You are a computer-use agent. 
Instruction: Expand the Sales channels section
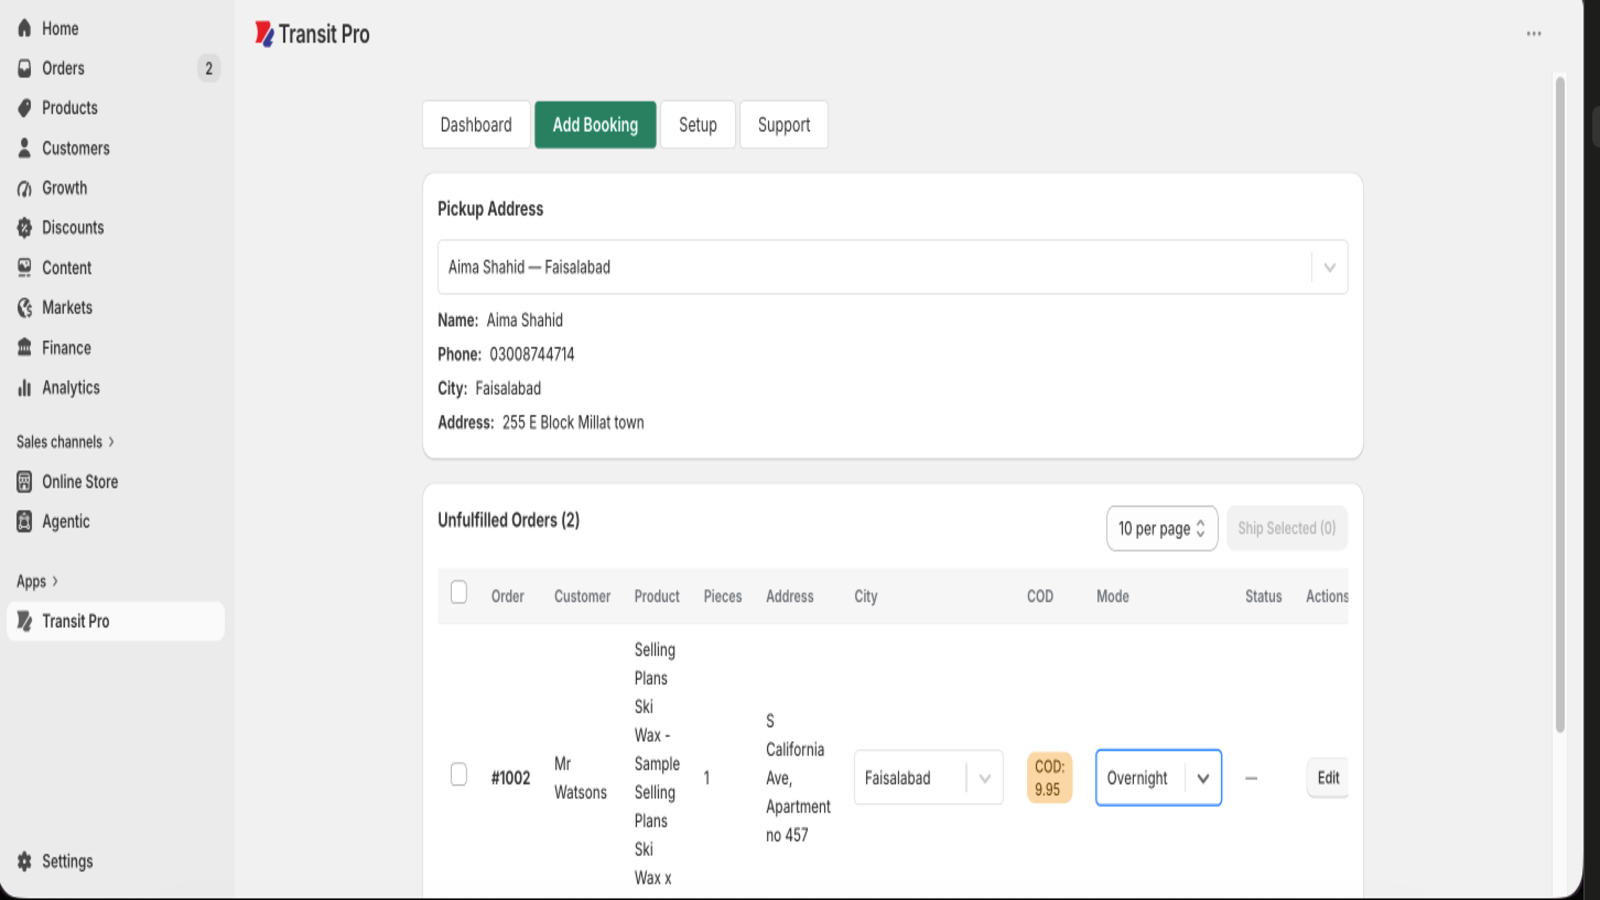[65, 441]
